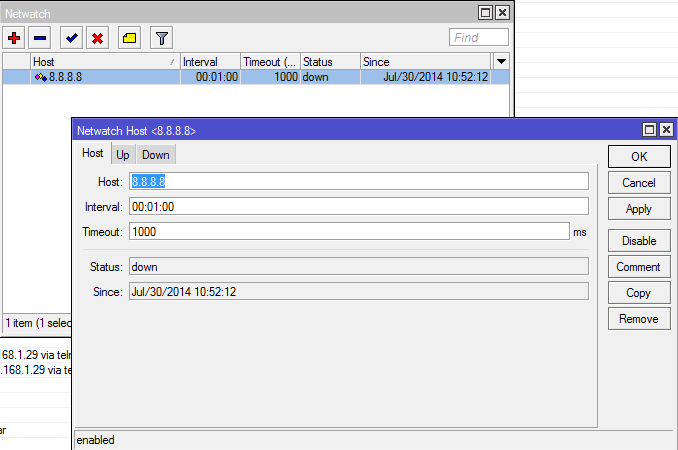Open the column selector dropdown arrow
Image resolution: width=678 pixels, height=450 pixels.
click(501, 61)
